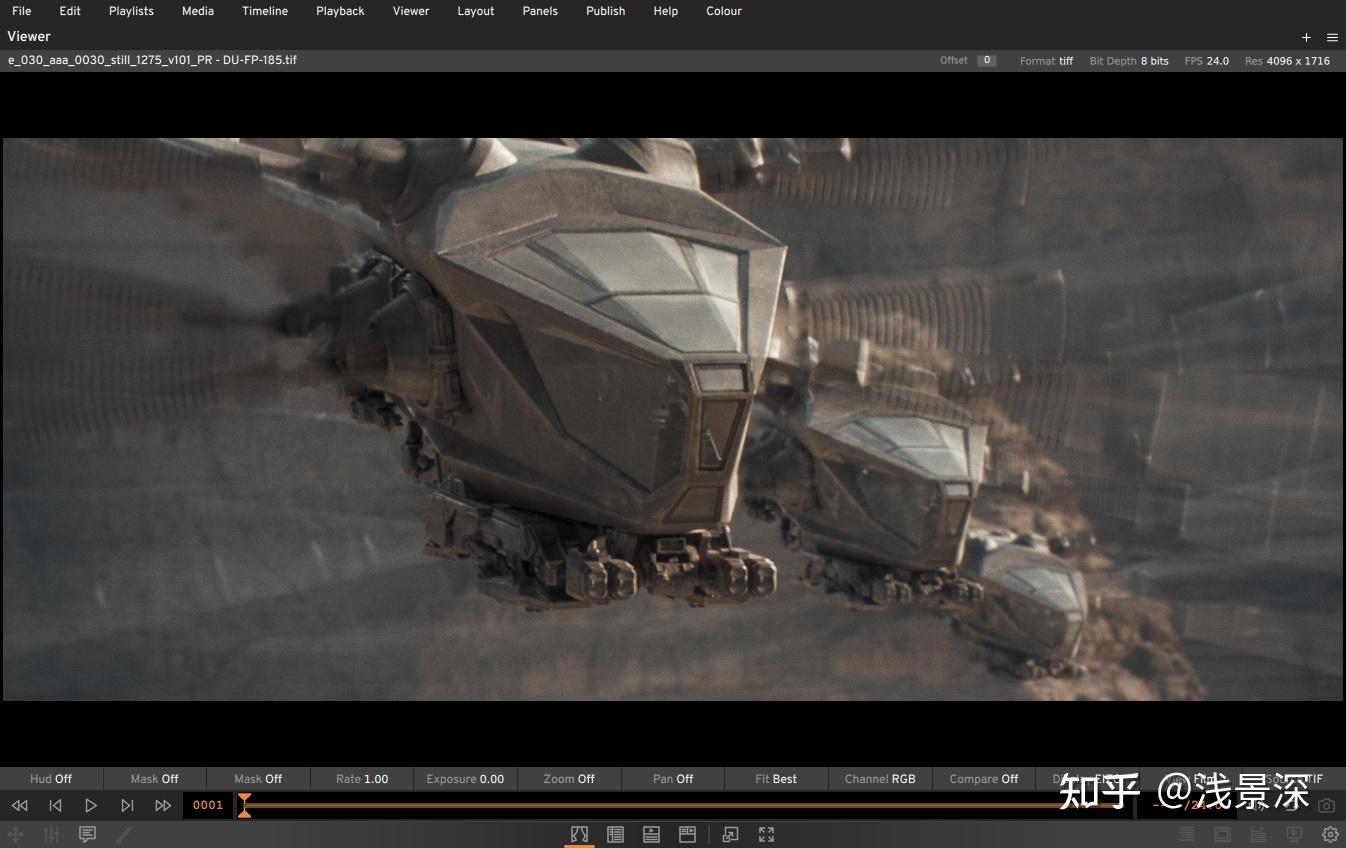Screen dimensions: 1347x849
Task: Open the Viewer menu in the menu bar
Action: pyautogui.click(x=411, y=11)
